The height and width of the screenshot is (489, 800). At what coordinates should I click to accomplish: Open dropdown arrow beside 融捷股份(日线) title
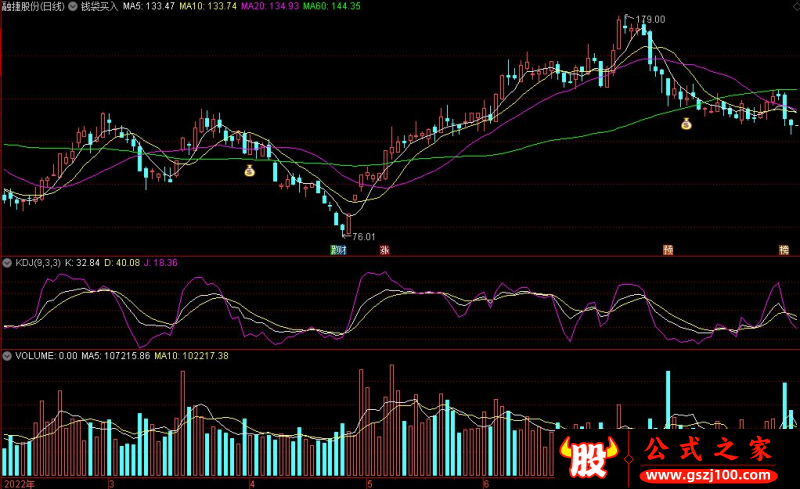pos(73,7)
